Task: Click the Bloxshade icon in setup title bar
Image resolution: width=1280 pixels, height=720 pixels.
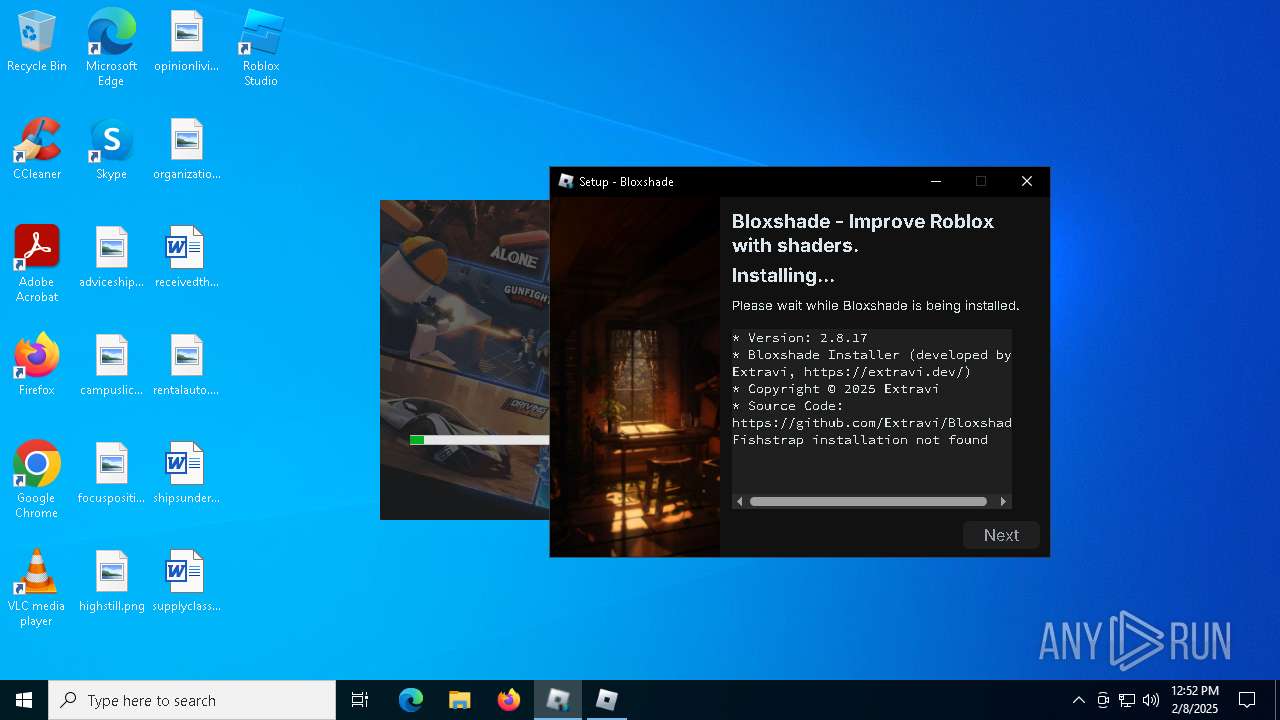Action: click(x=566, y=181)
